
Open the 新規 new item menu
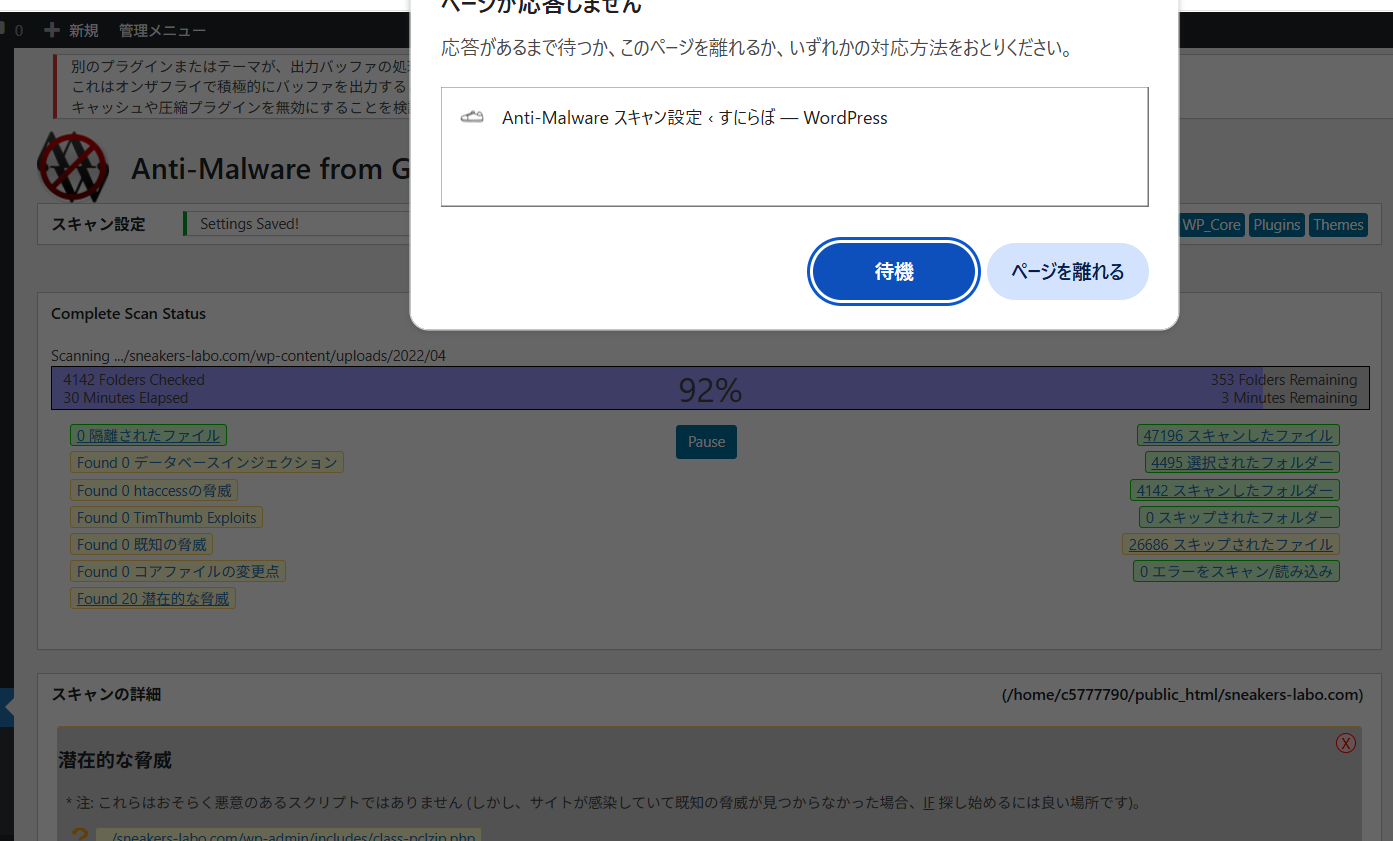[84, 30]
